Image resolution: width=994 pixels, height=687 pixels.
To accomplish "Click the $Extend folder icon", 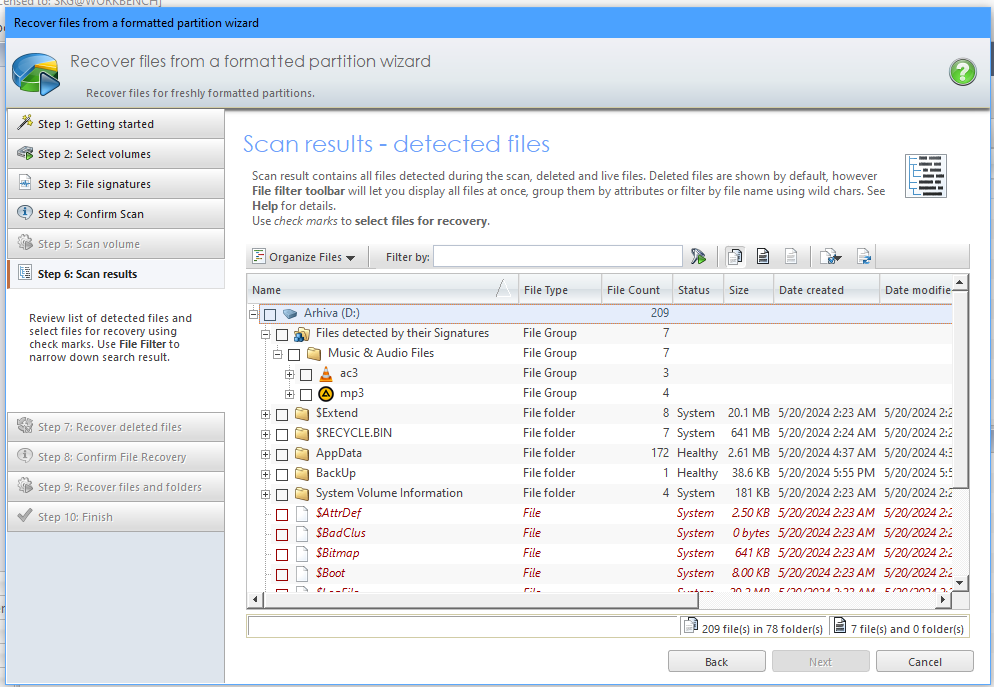I will pyautogui.click(x=302, y=413).
